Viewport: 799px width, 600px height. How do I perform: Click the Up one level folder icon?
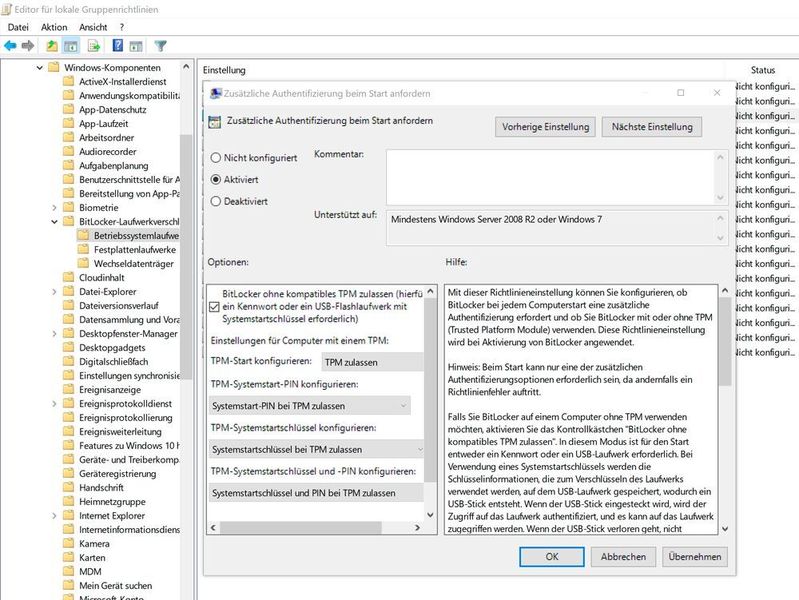click(51, 46)
